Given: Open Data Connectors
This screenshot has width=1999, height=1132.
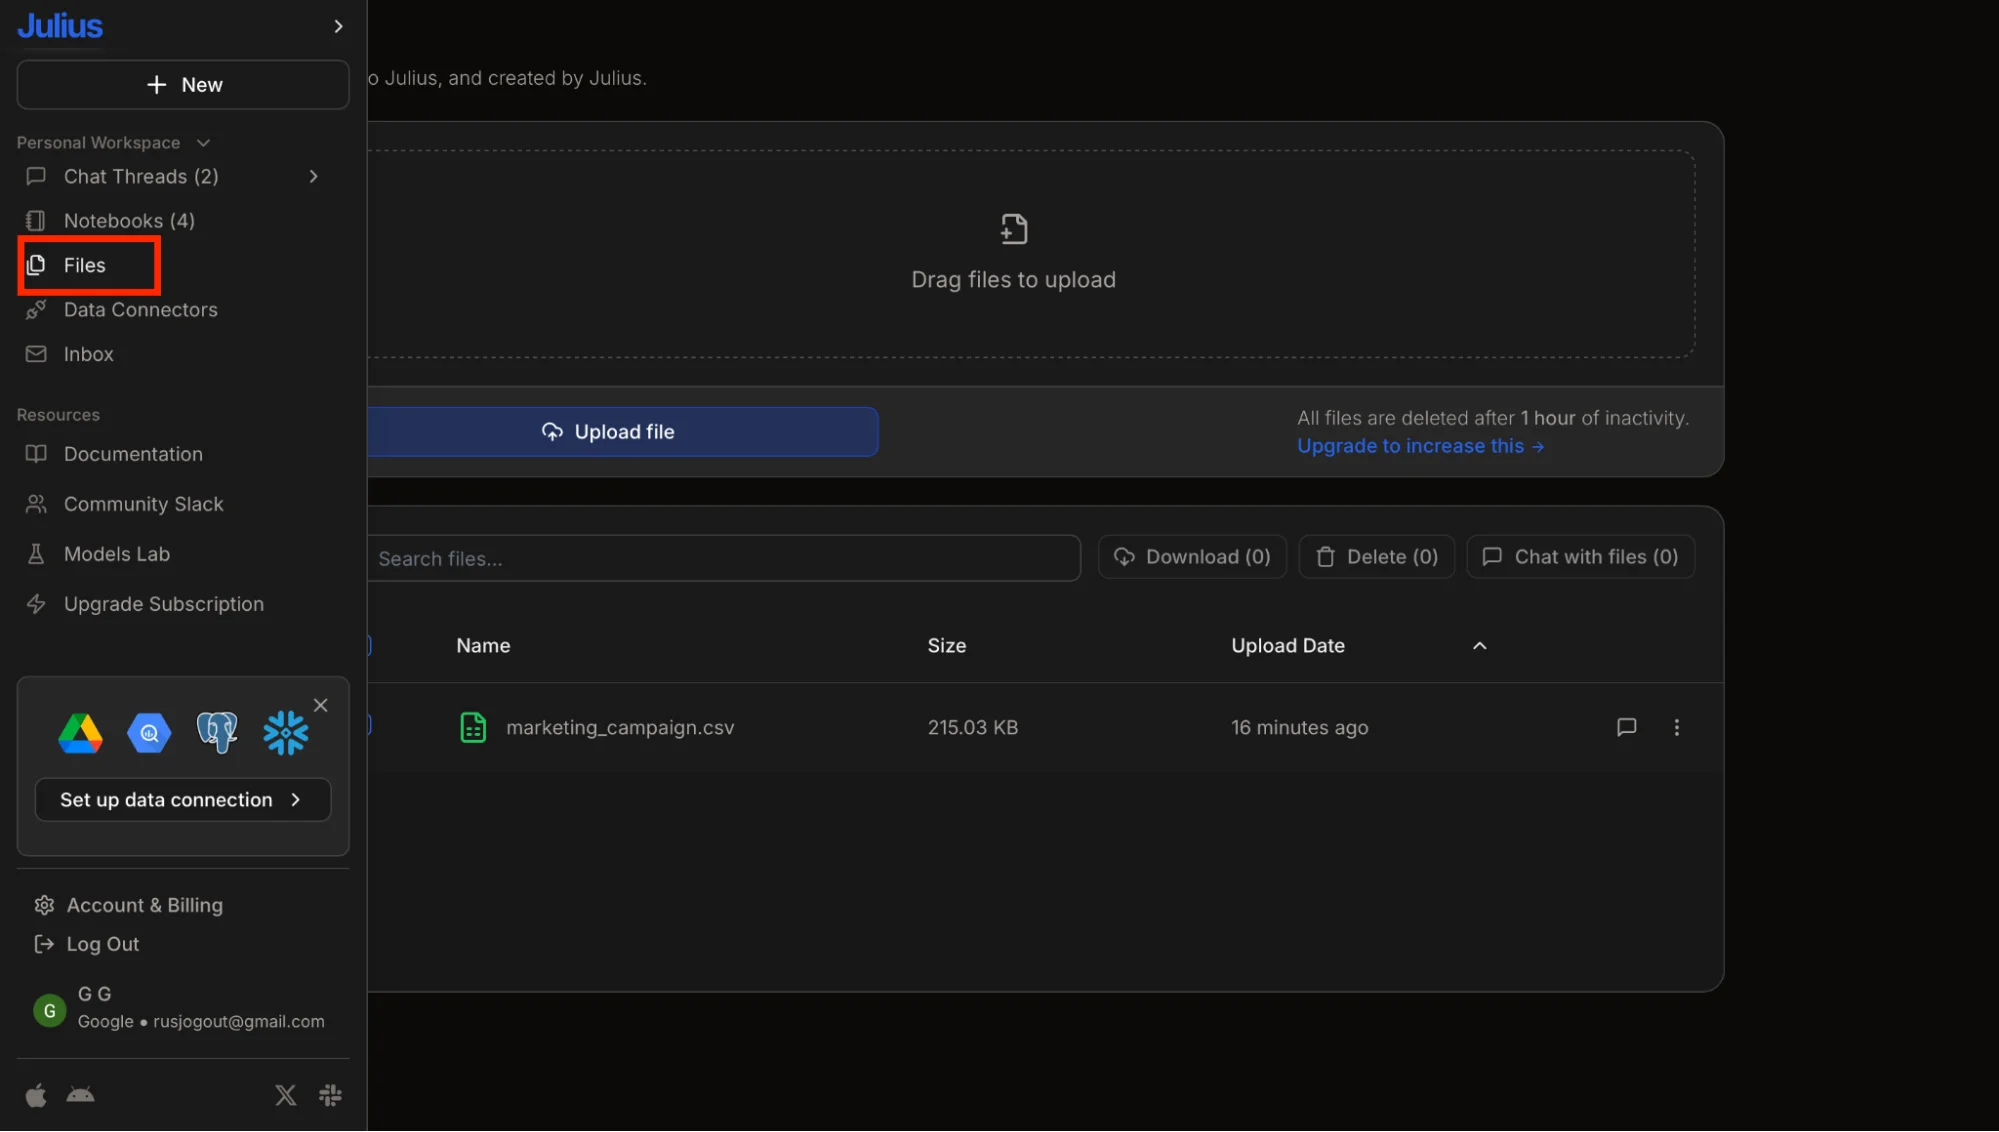Looking at the screenshot, I should coord(140,310).
